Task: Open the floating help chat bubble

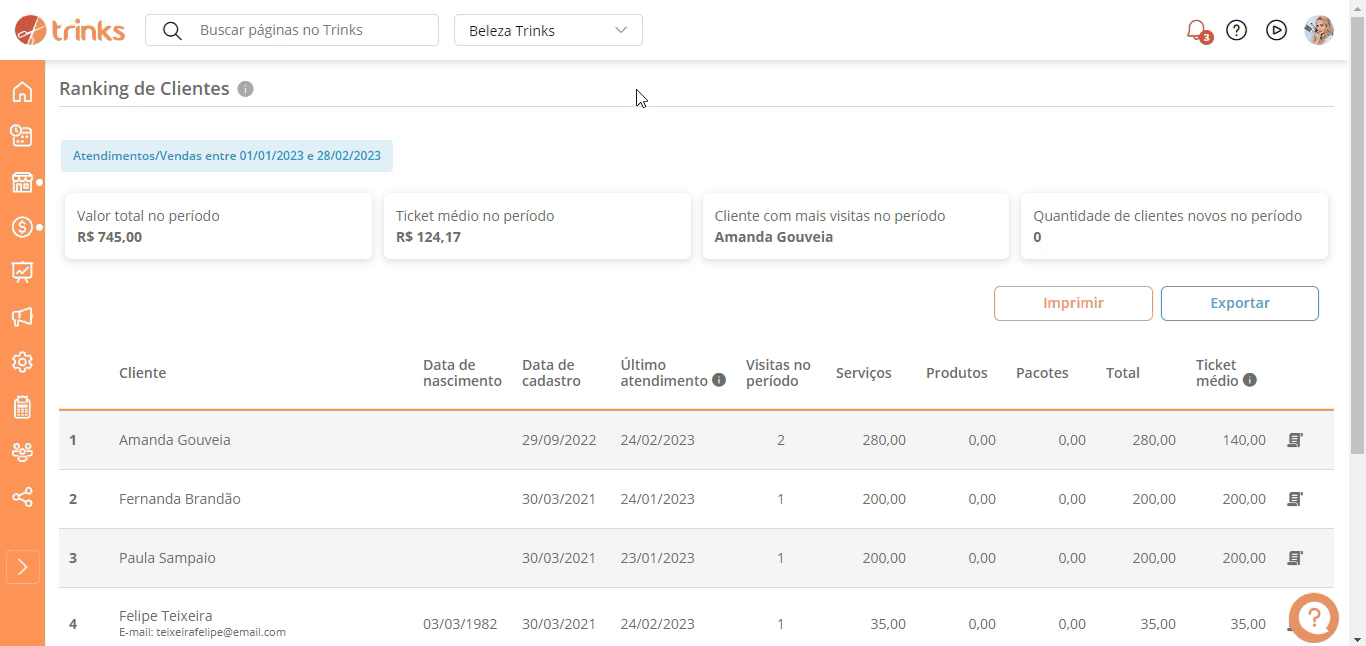Action: [x=1313, y=618]
